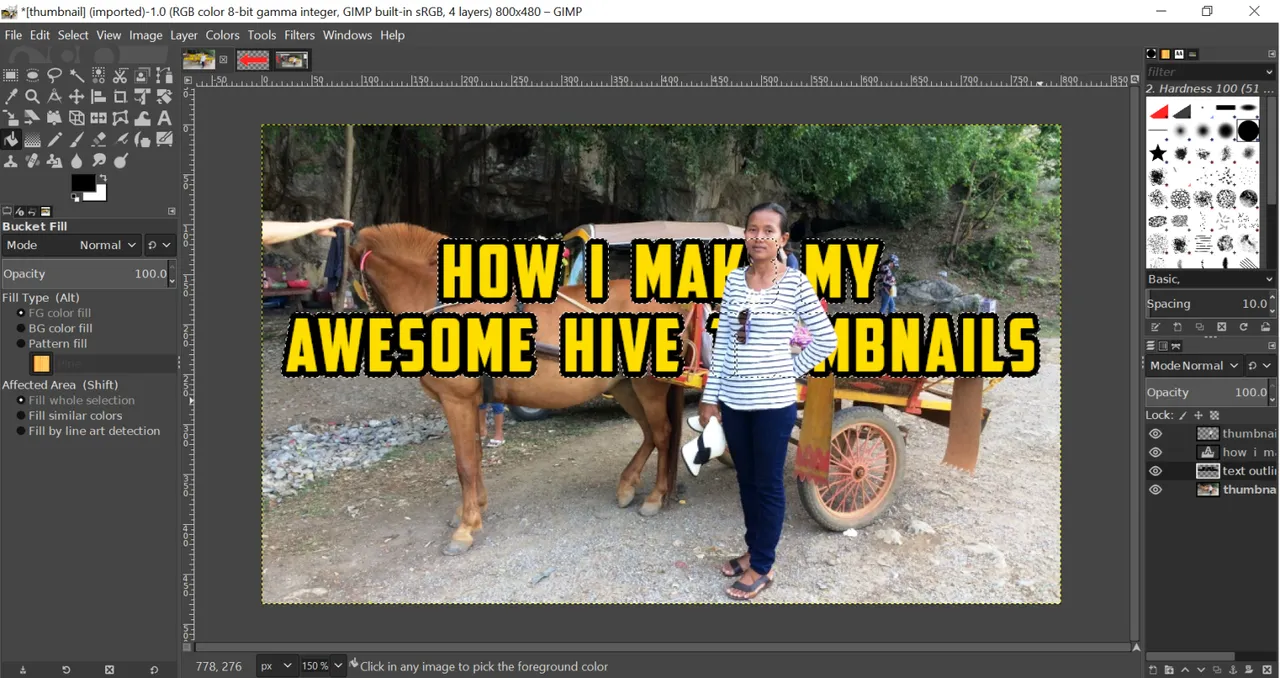Select the Smudge tool
Screen dimensions: 1280x678
point(99,161)
